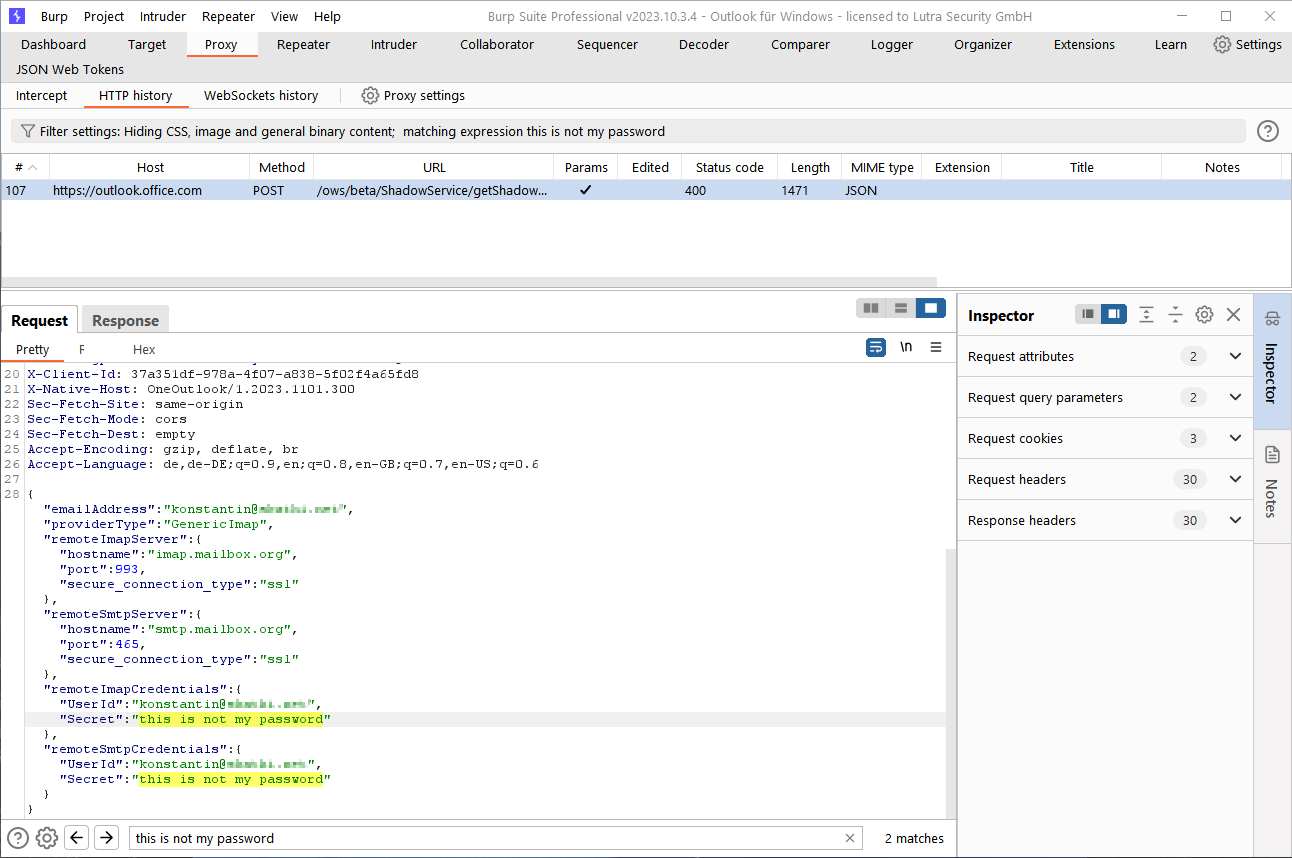Viewport: 1292px width, 858px height.
Task: Expand the Response headers section
Action: pos(1235,520)
